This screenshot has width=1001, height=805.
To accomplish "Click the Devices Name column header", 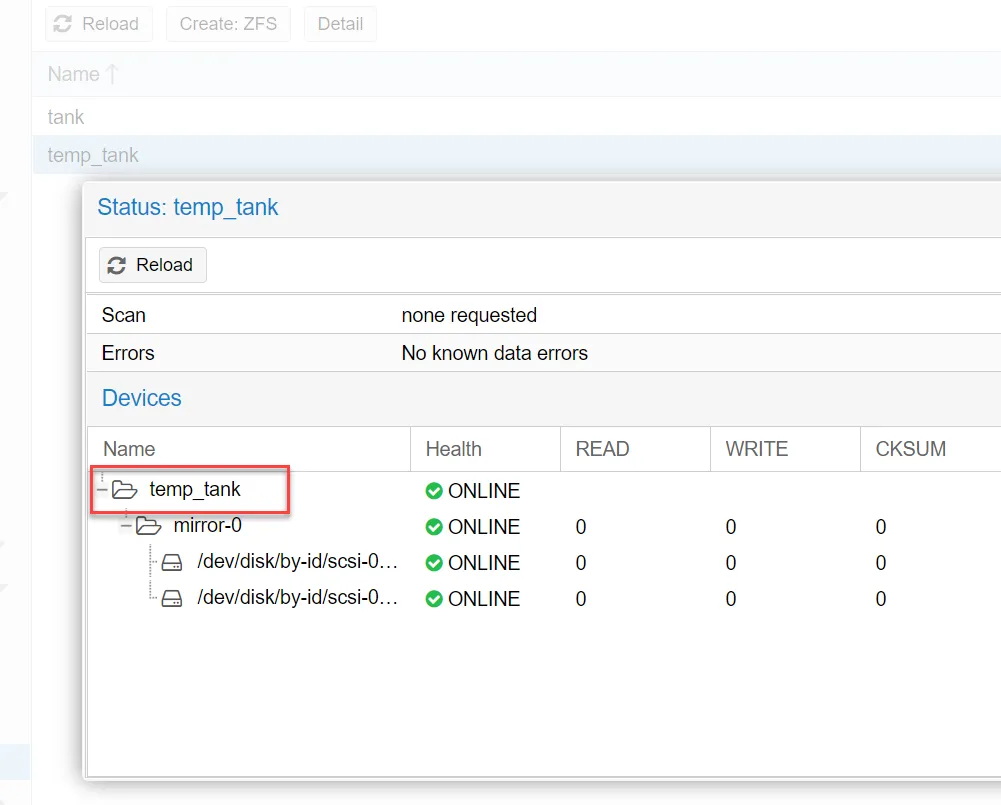I will pyautogui.click(x=249, y=449).
